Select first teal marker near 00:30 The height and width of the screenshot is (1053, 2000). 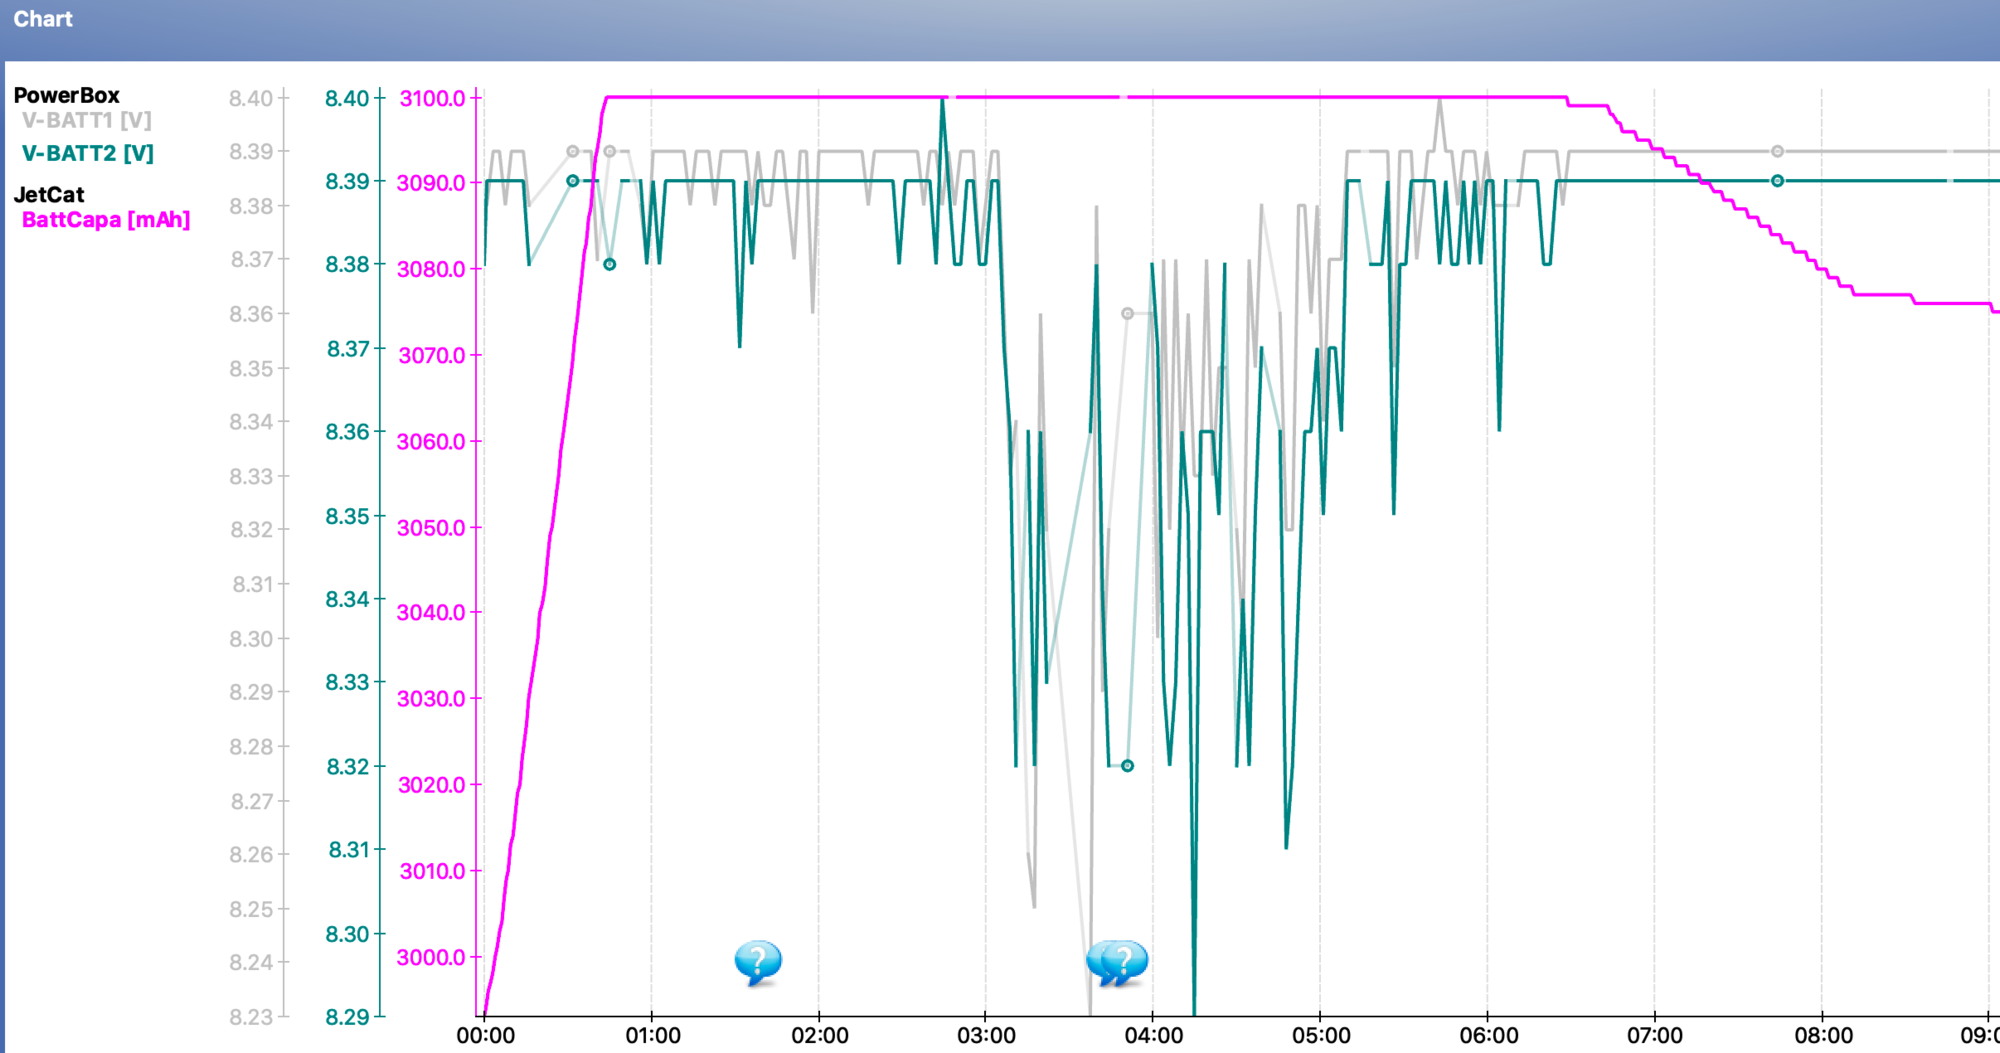point(572,181)
